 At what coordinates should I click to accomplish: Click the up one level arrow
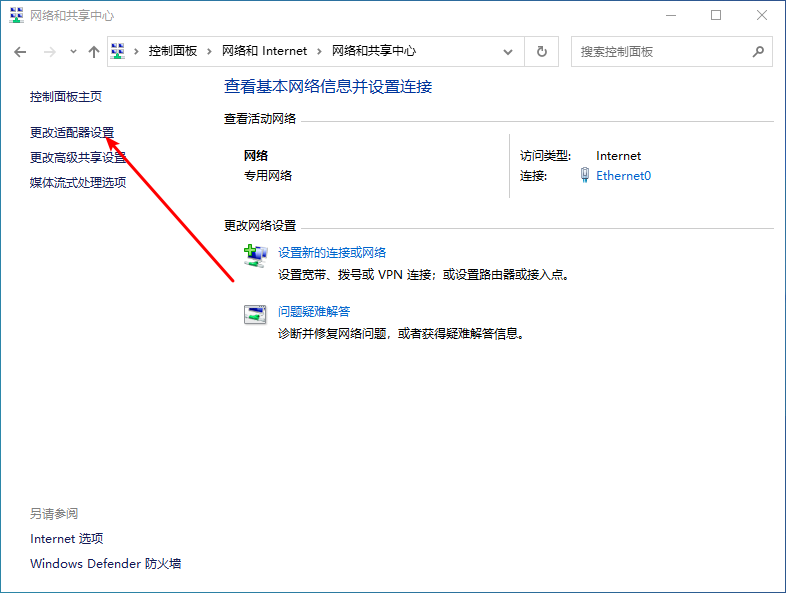[x=94, y=51]
